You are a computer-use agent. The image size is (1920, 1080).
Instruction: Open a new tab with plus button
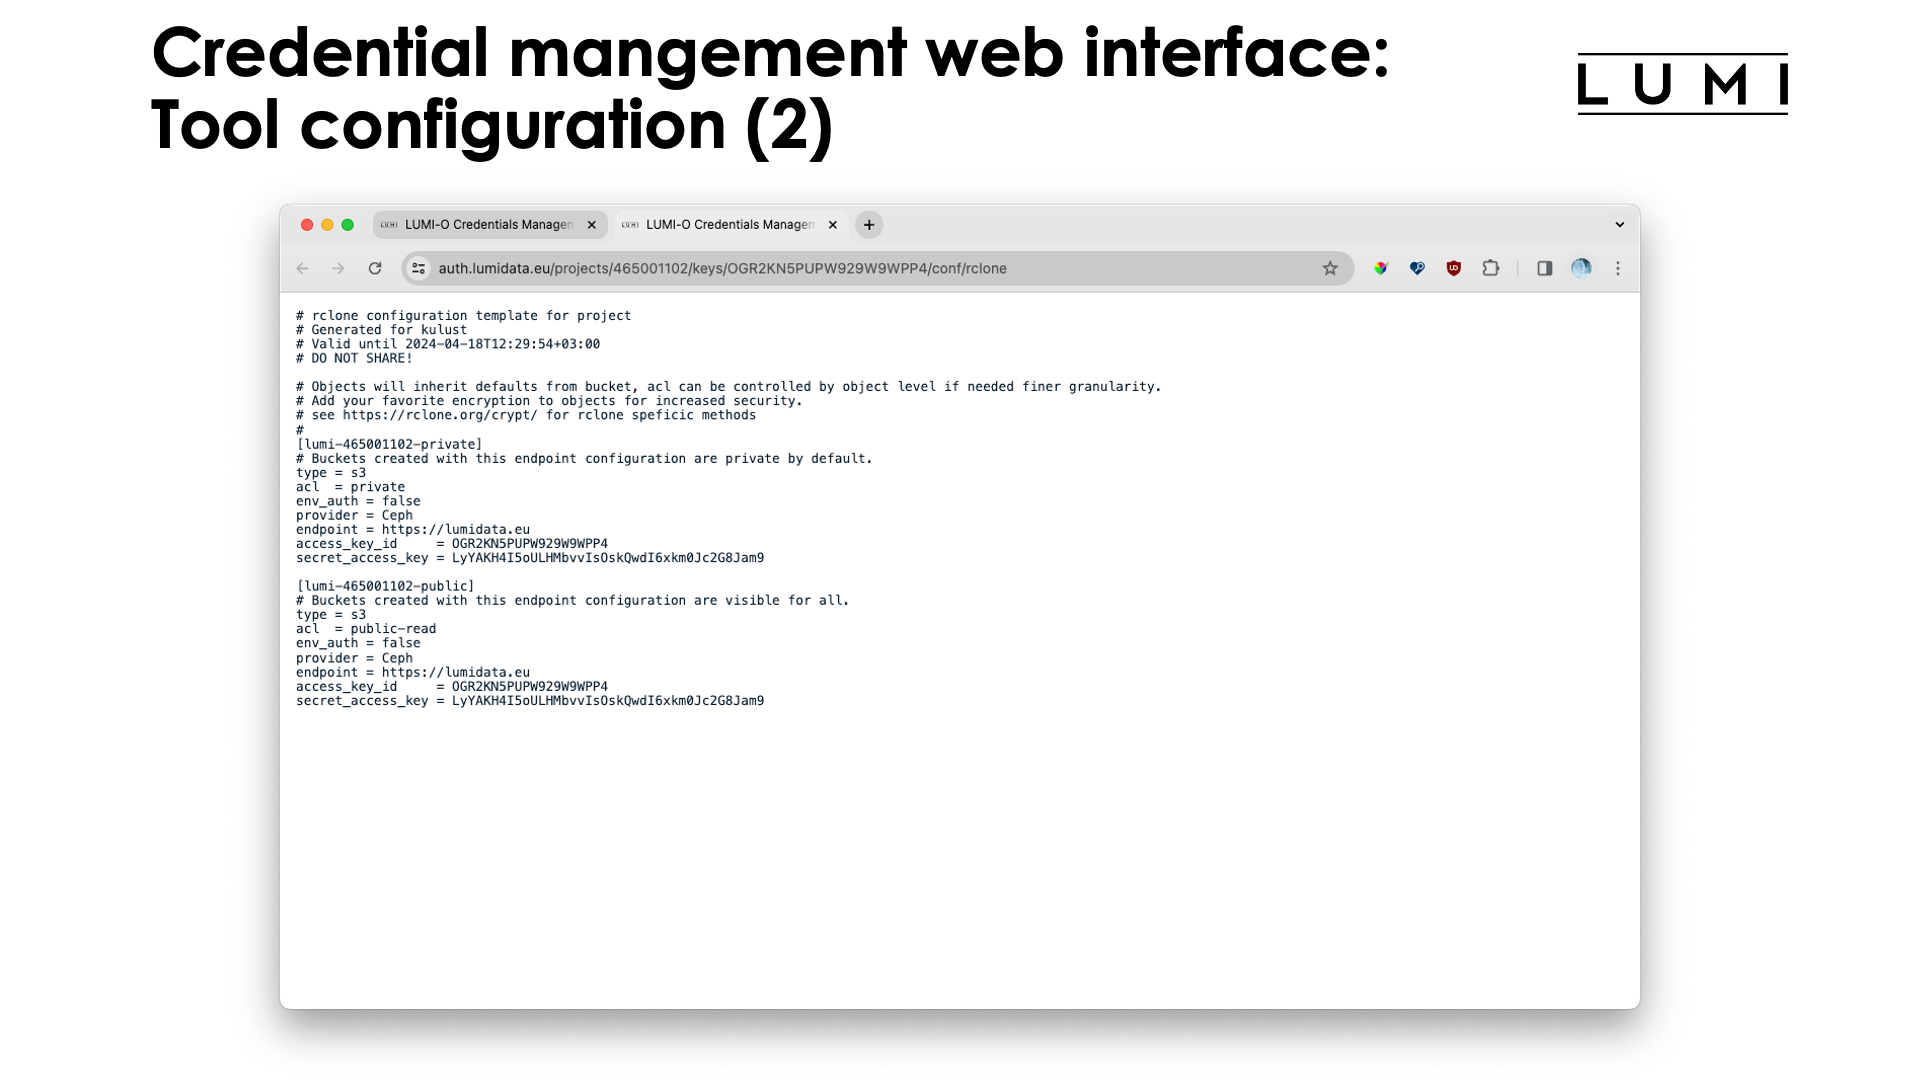[x=869, y=225]
